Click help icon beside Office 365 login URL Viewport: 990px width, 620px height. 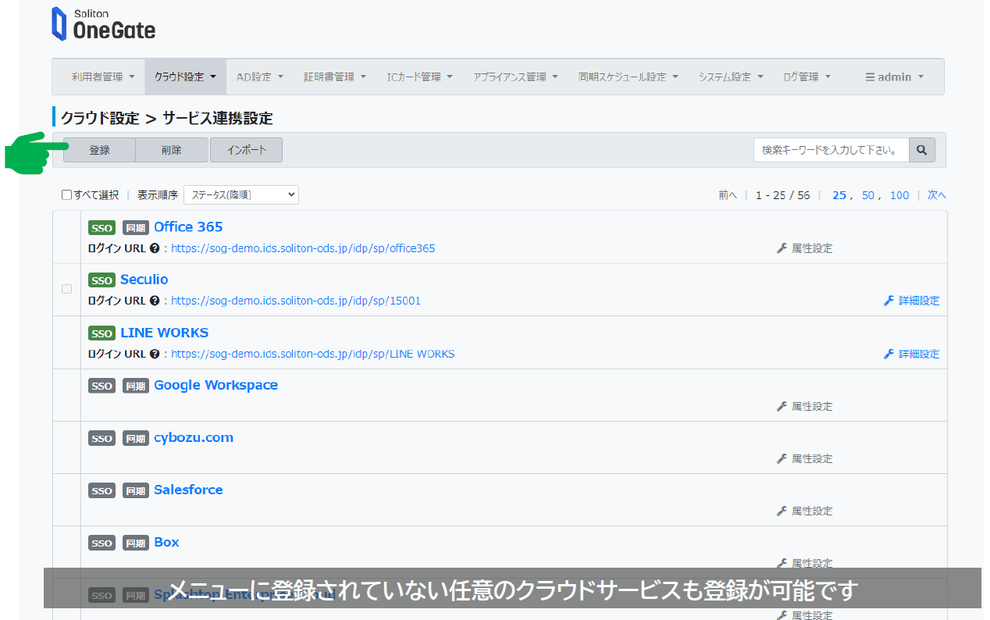pos(154,248)
